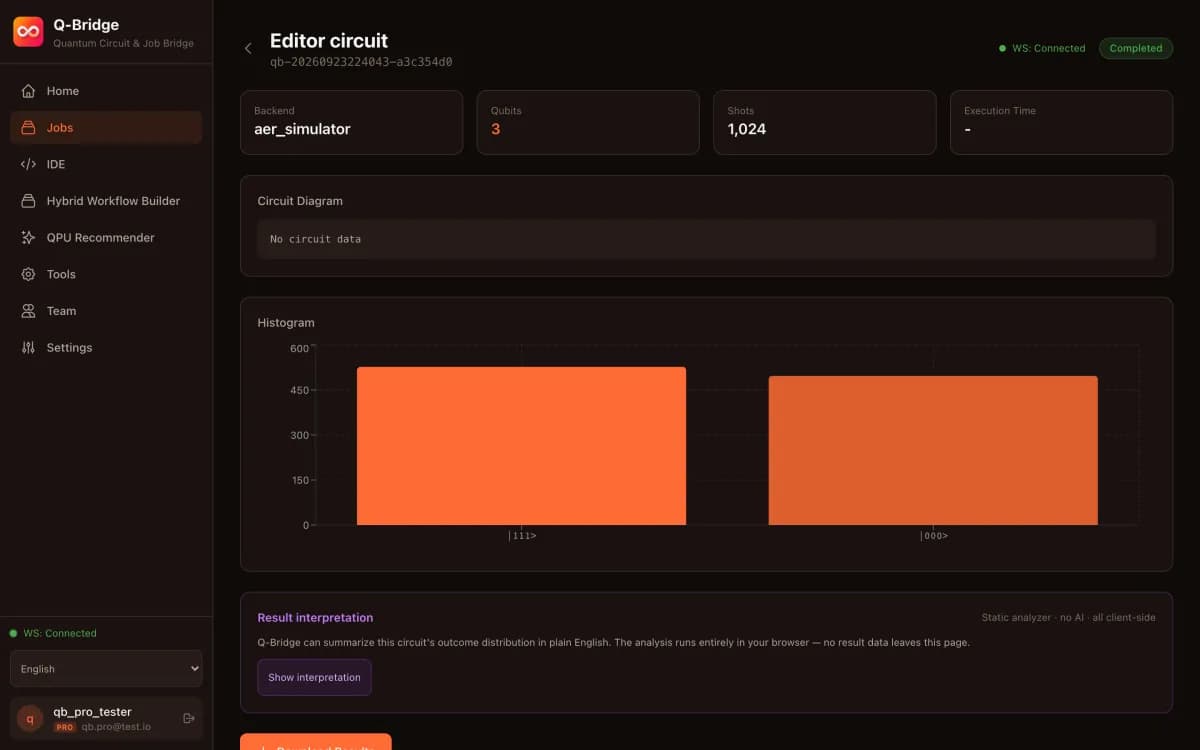Click the Histogram section heading
Image resolution: width=1200 pixels, height=750 pixels.
click(x=286, y=323)
